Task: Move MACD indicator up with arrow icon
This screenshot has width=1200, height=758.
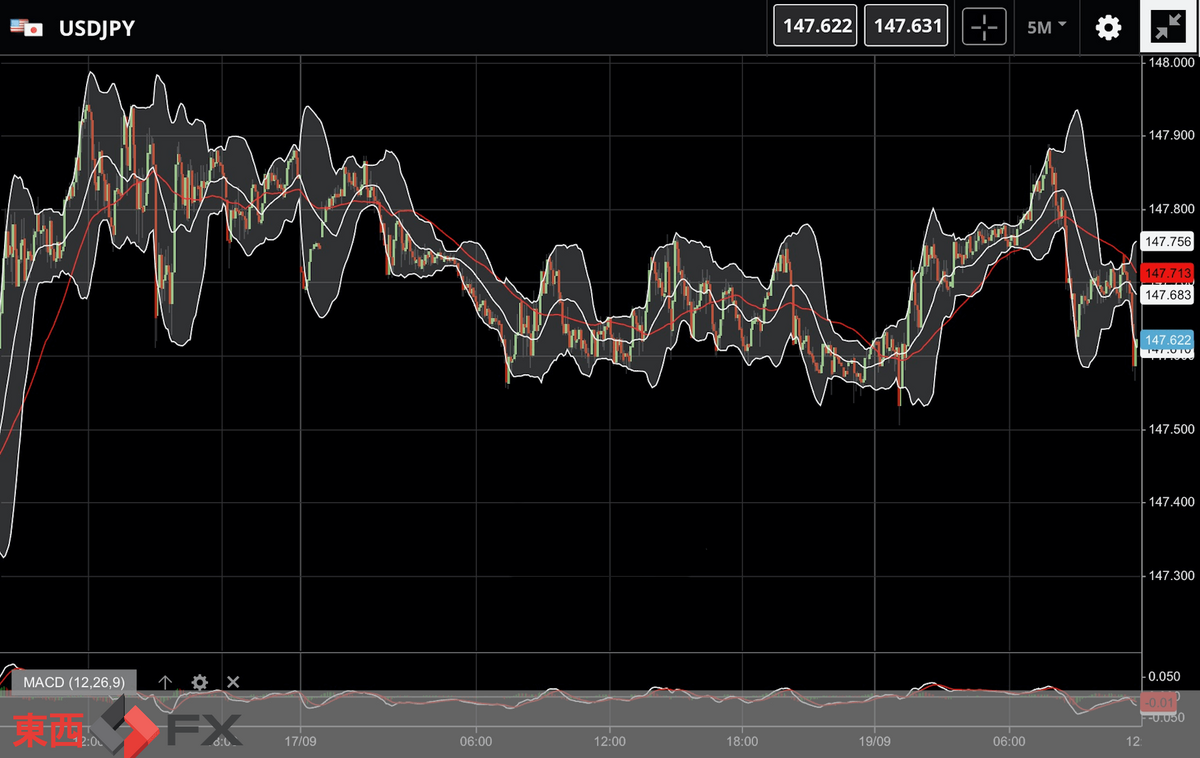Action: coord(166,682)
